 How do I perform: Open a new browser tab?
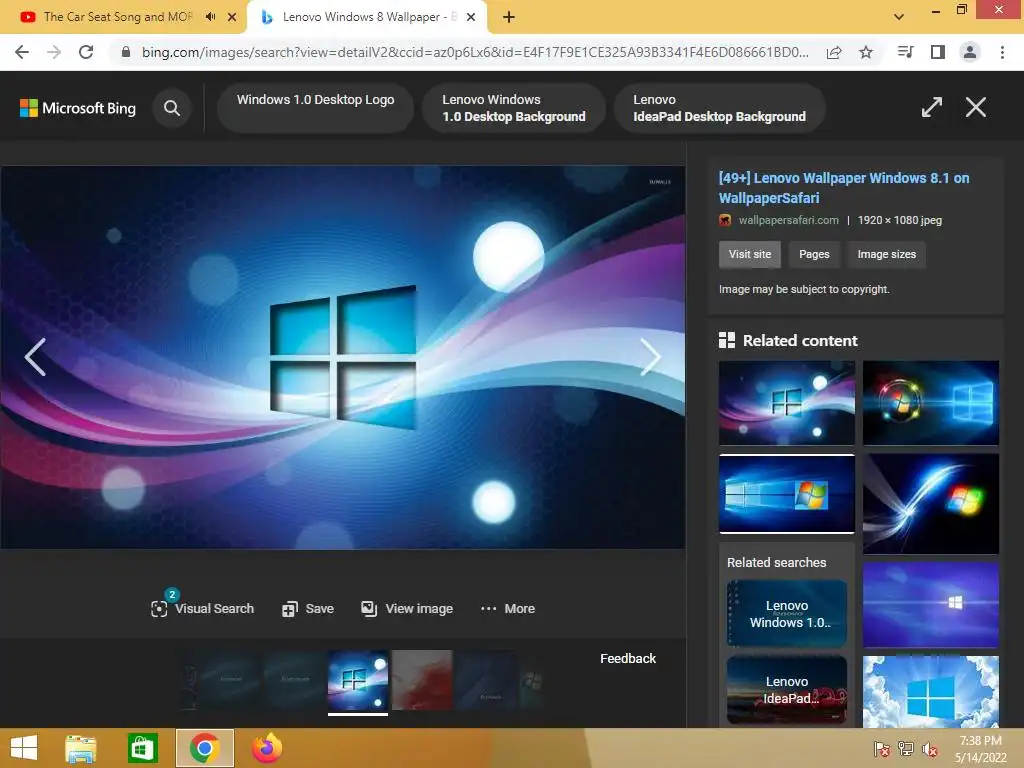pos(509,17)
